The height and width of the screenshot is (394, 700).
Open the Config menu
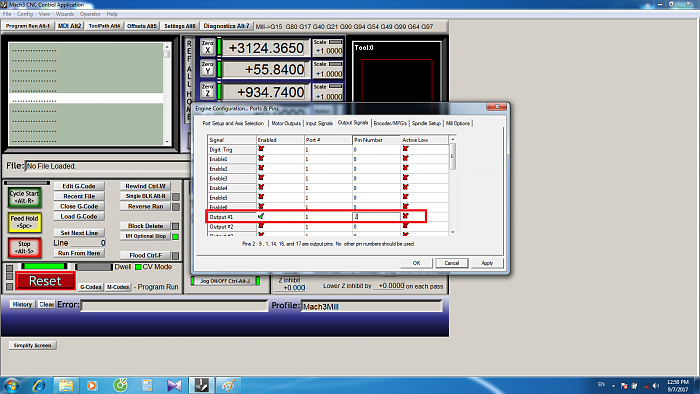tap(25, 14)
